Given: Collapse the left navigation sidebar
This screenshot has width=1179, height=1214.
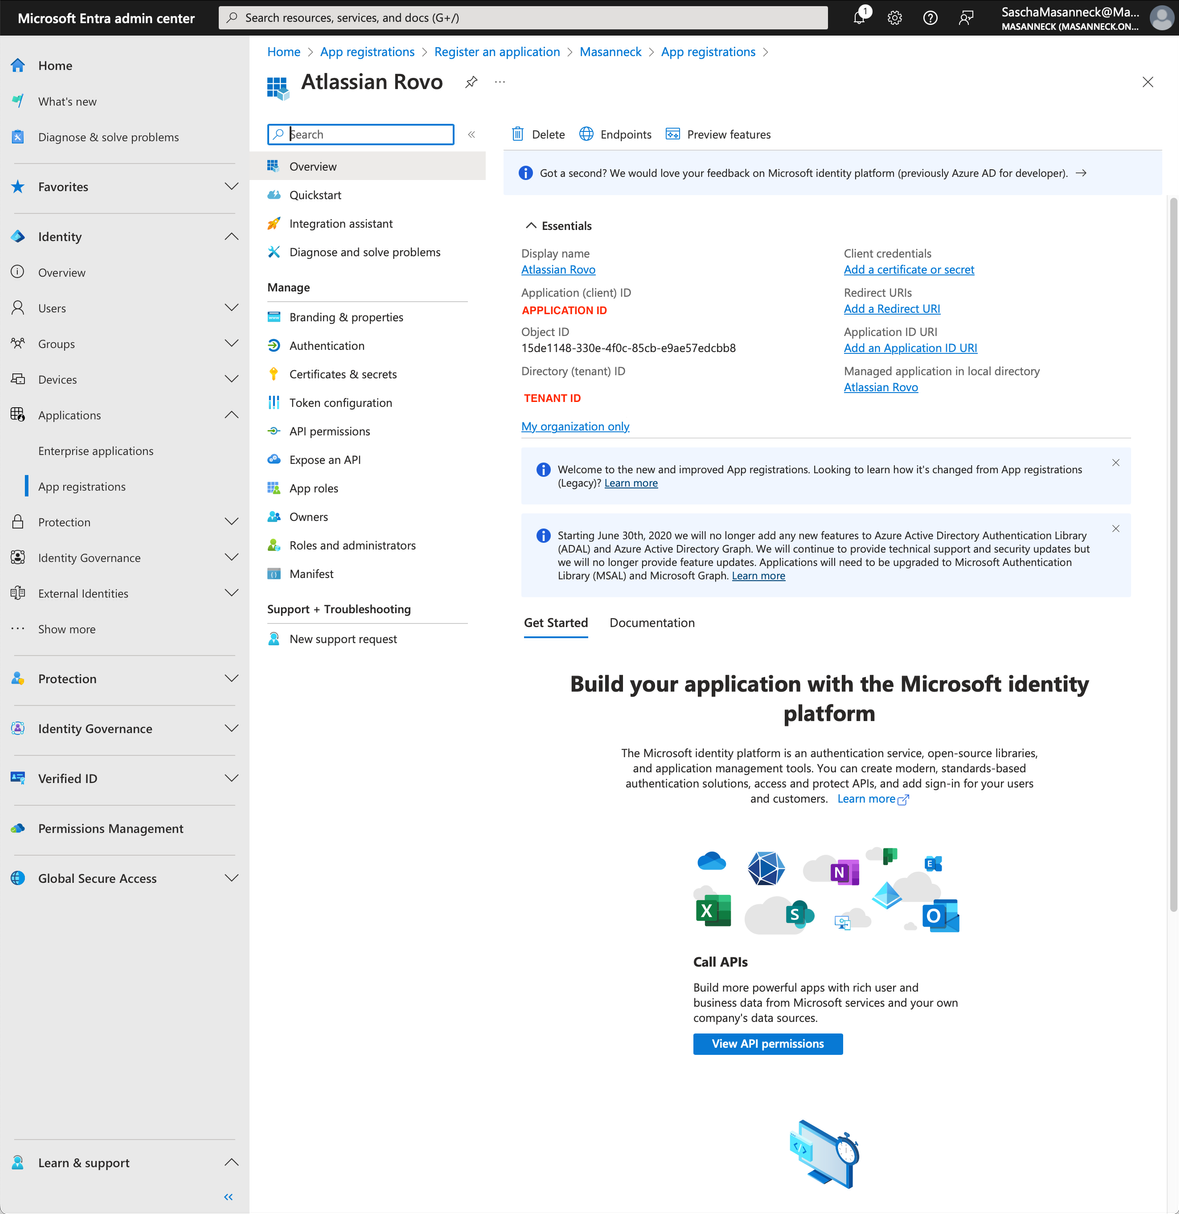Looking at the screenshot, I should coord(228,1196).
